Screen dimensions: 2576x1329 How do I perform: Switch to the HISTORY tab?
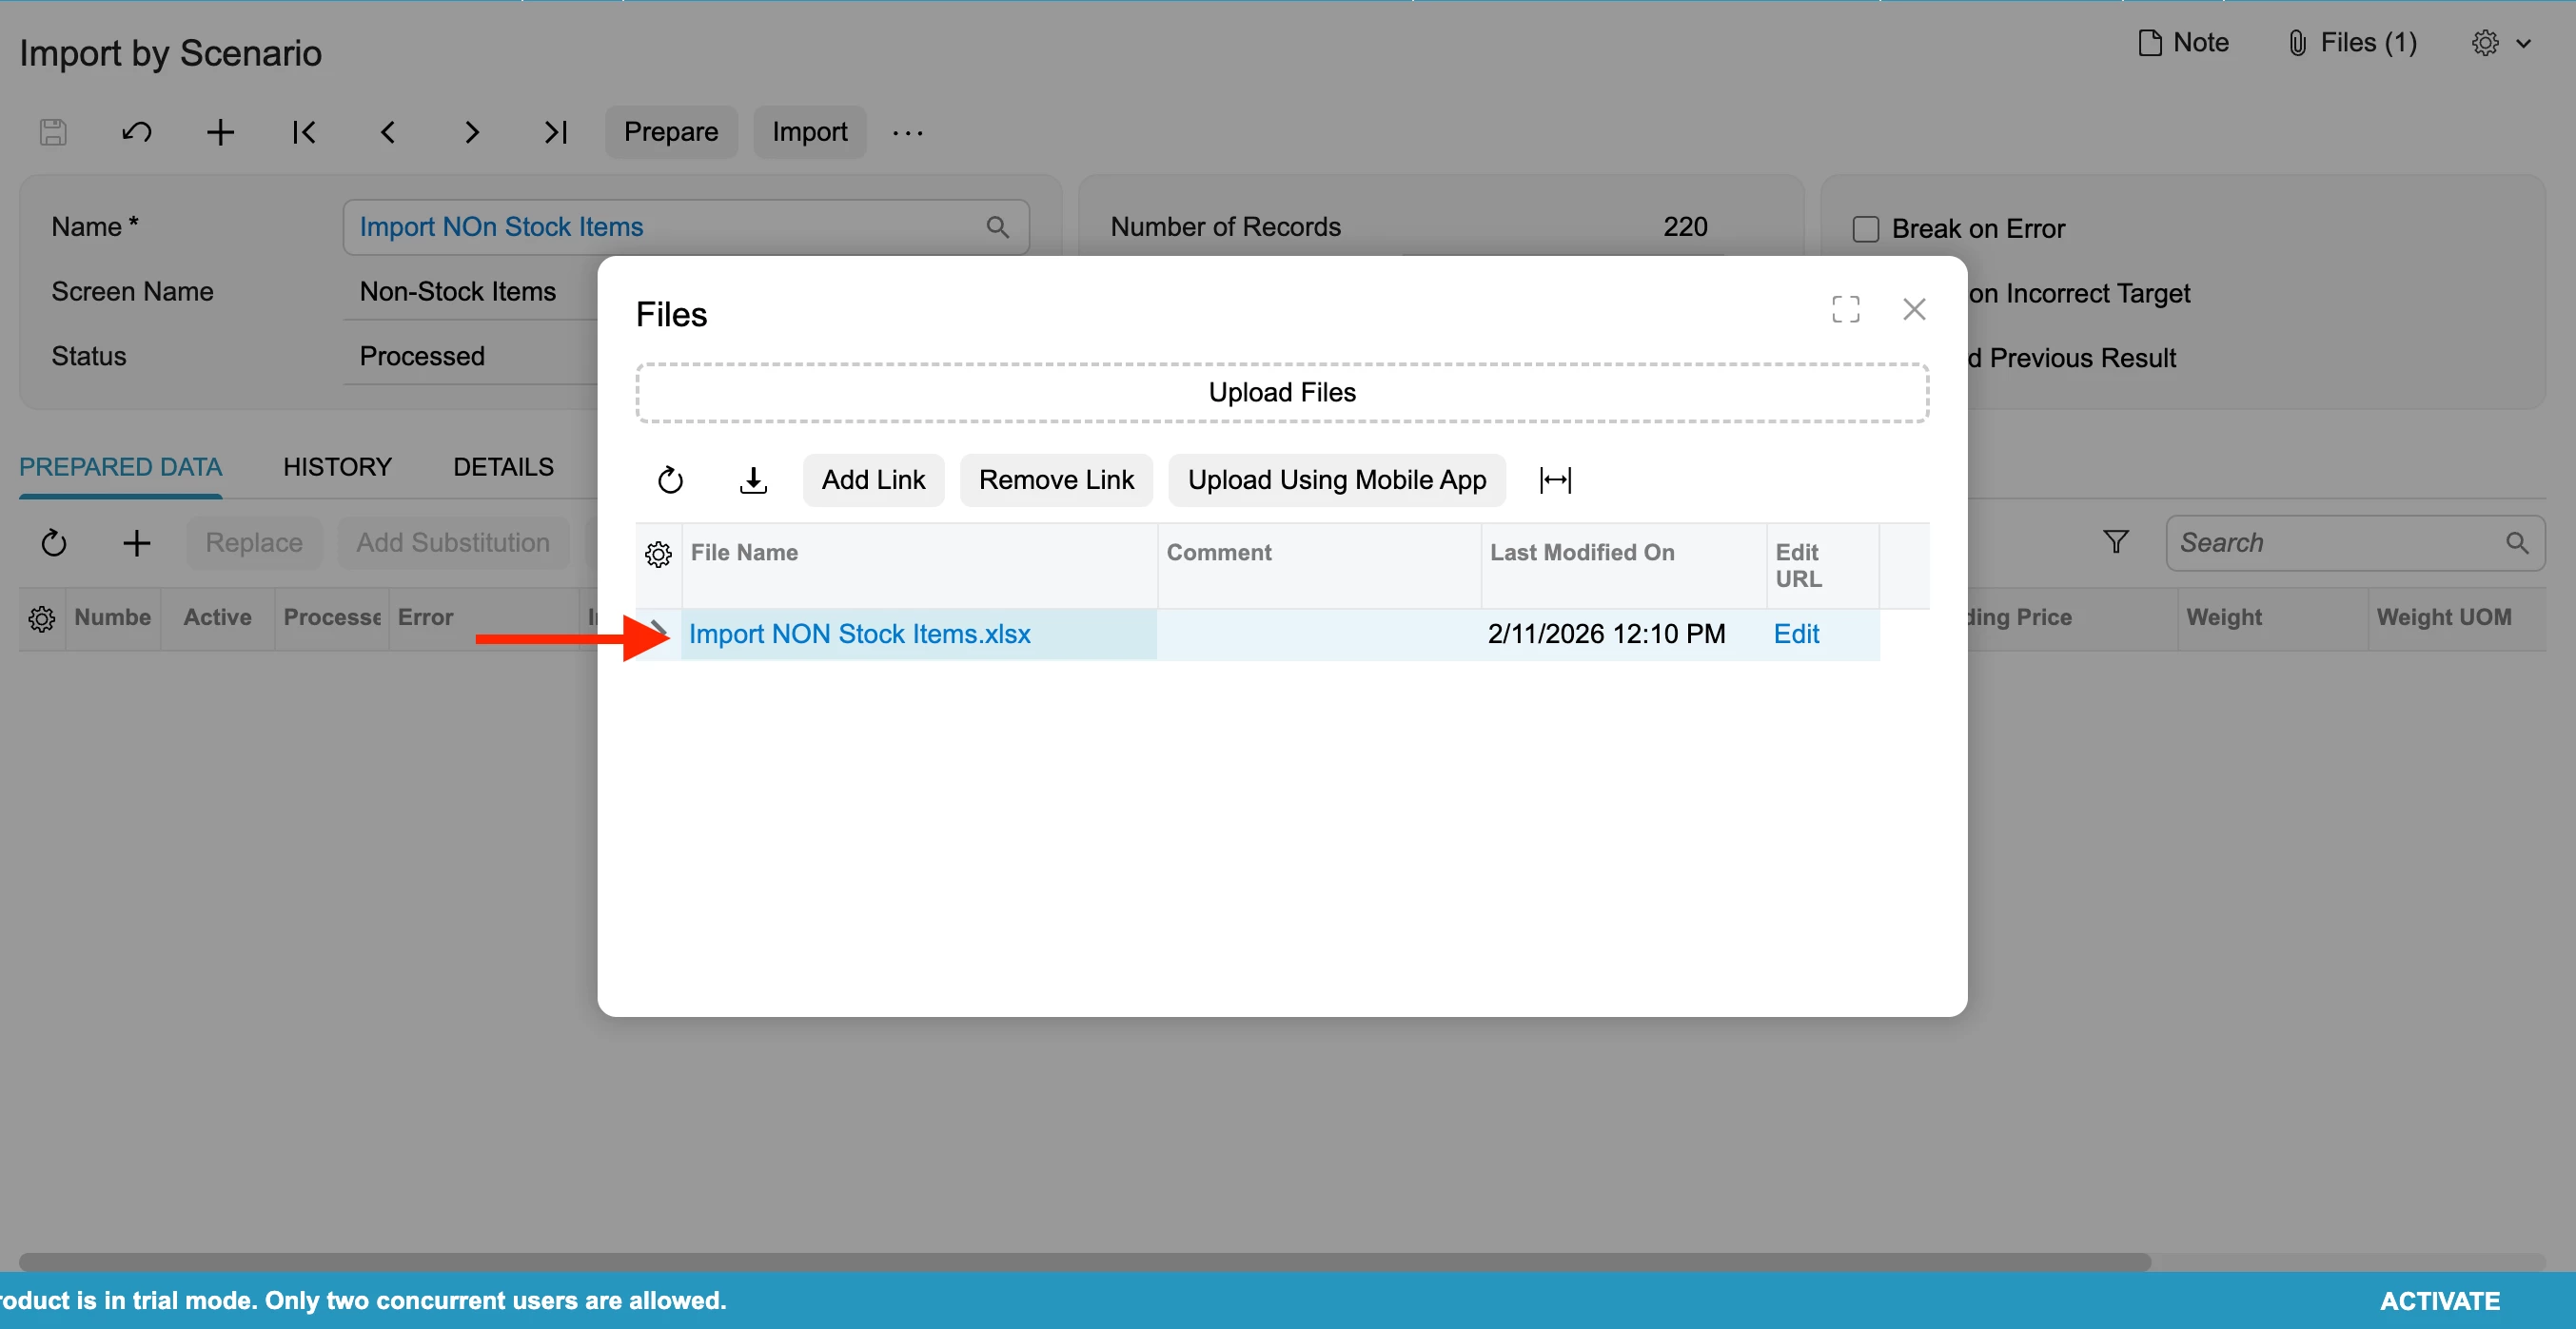click(x=337, y=467)
